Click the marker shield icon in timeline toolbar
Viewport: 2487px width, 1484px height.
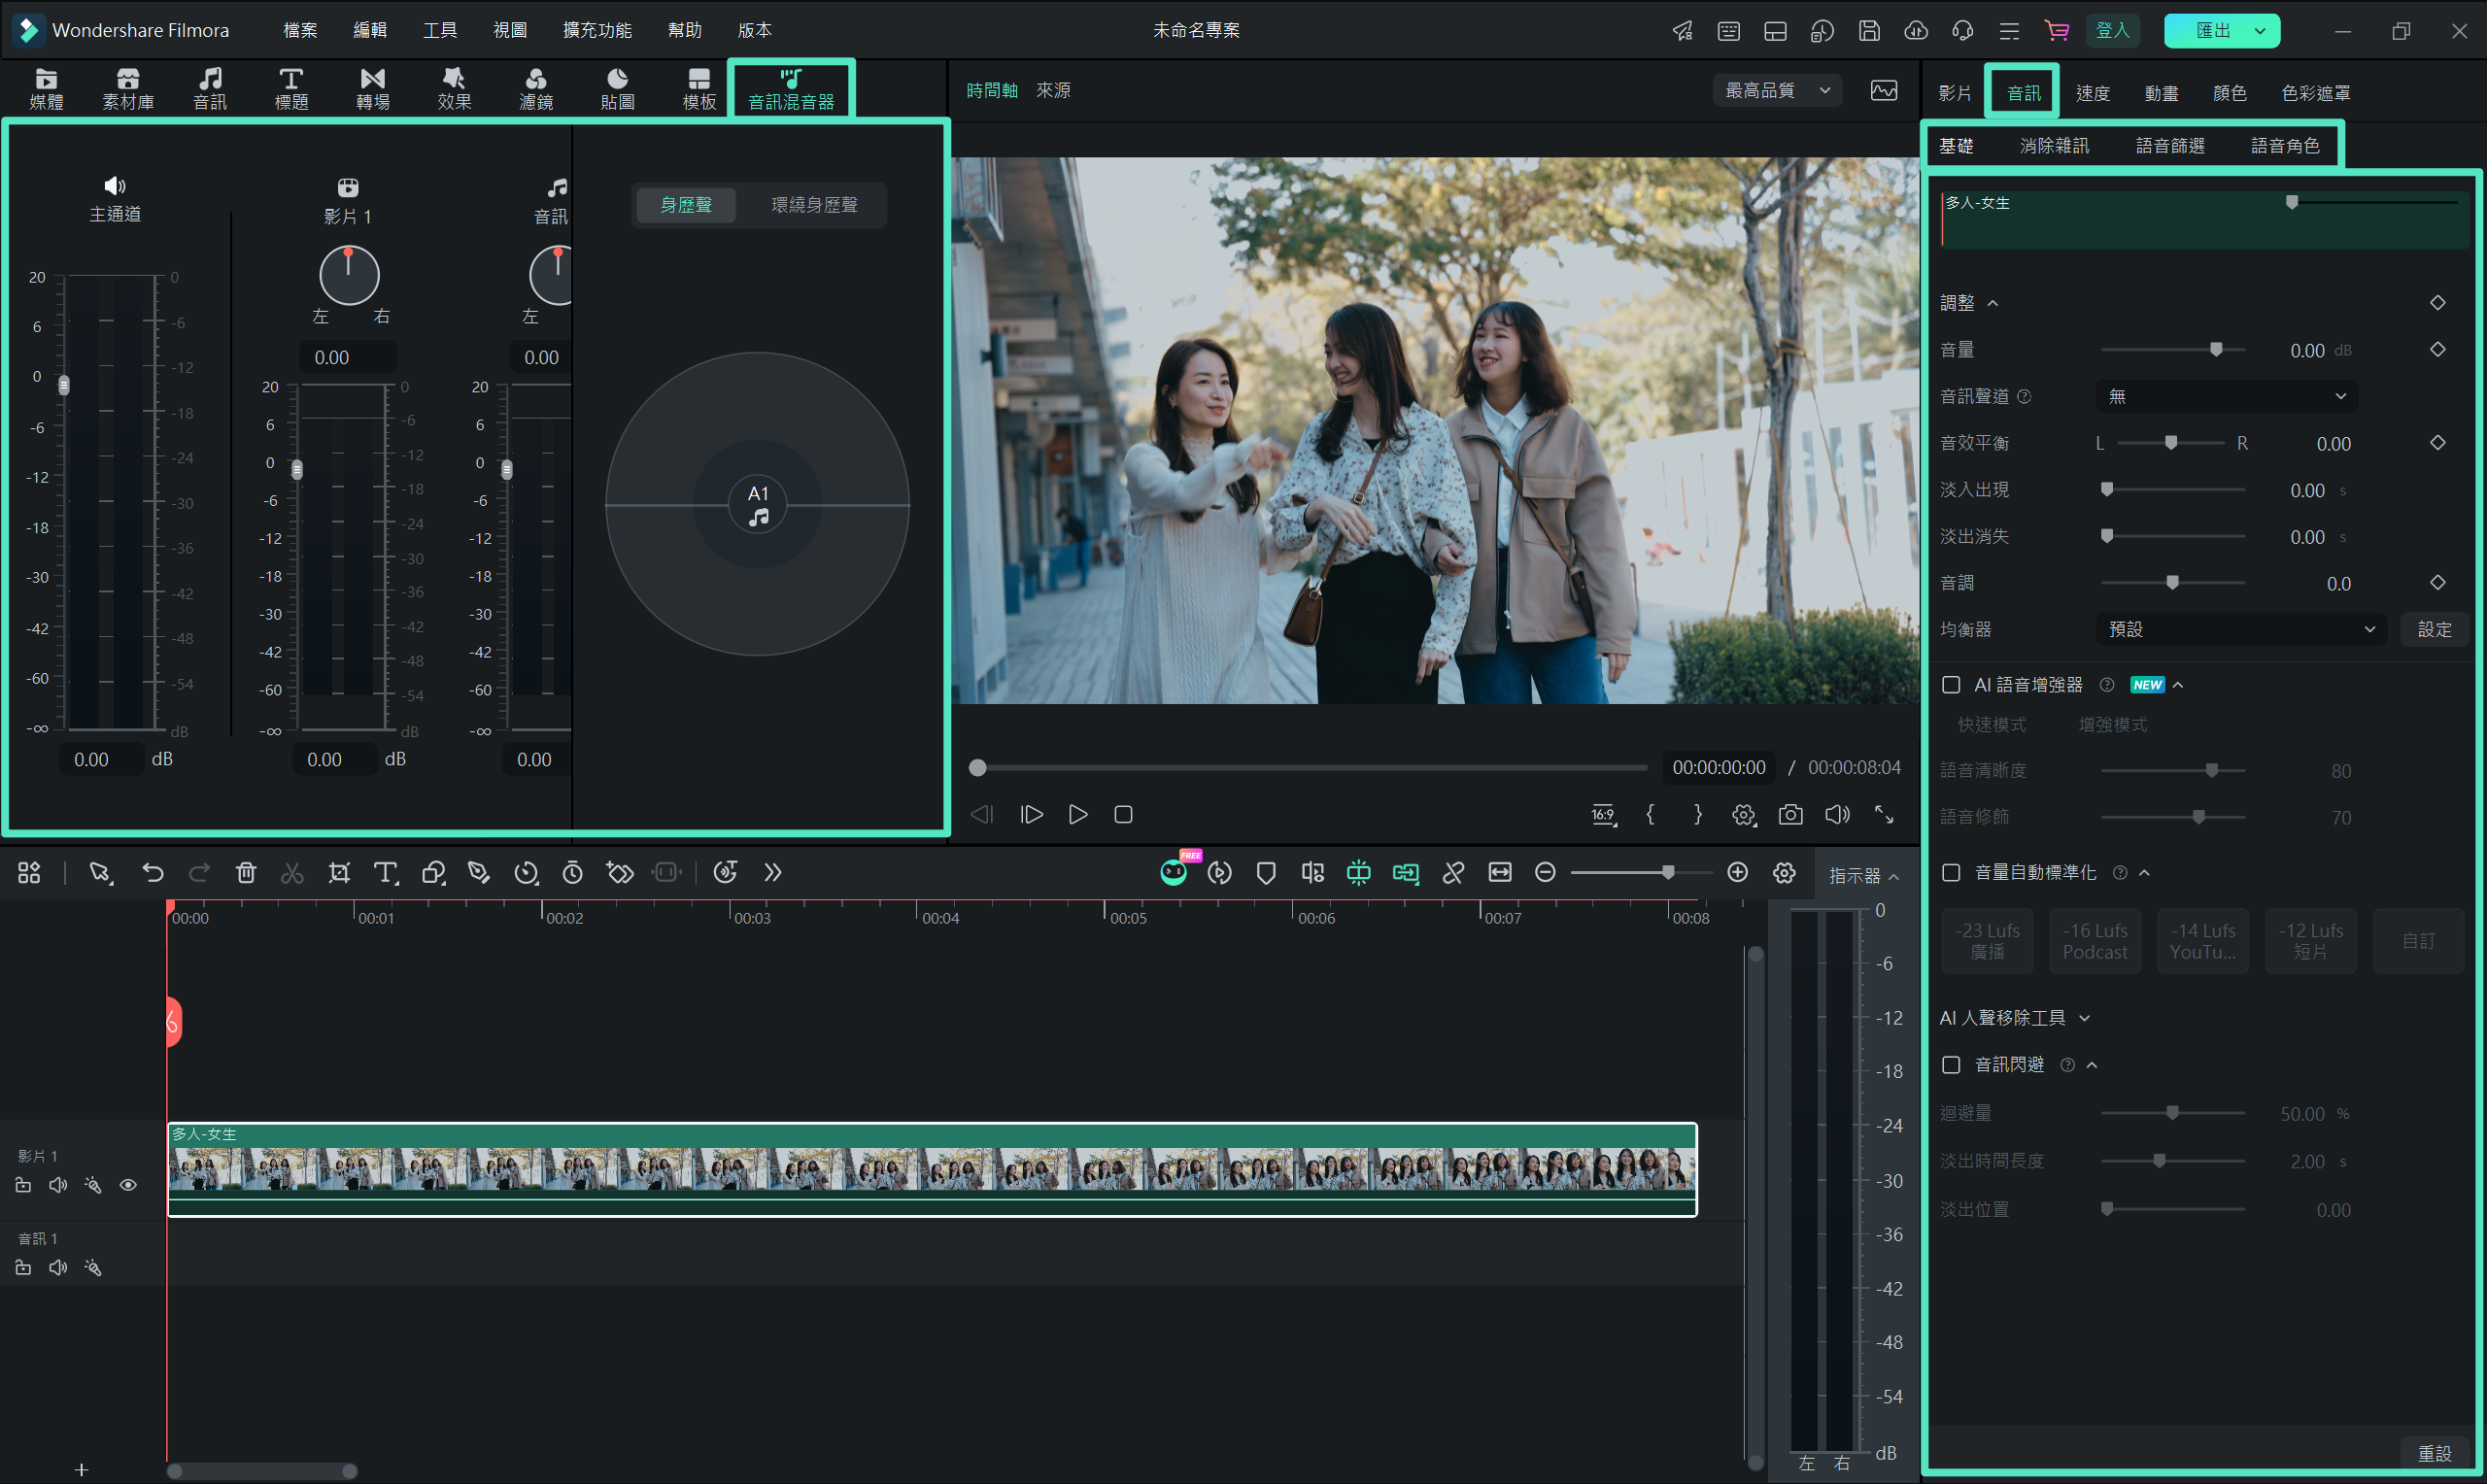pos(1266,873)
